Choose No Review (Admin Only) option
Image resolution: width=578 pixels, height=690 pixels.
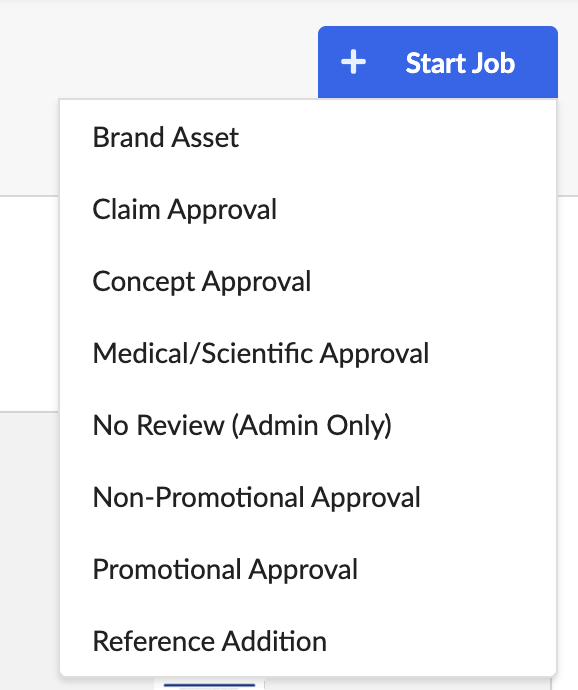coord(308,425)
